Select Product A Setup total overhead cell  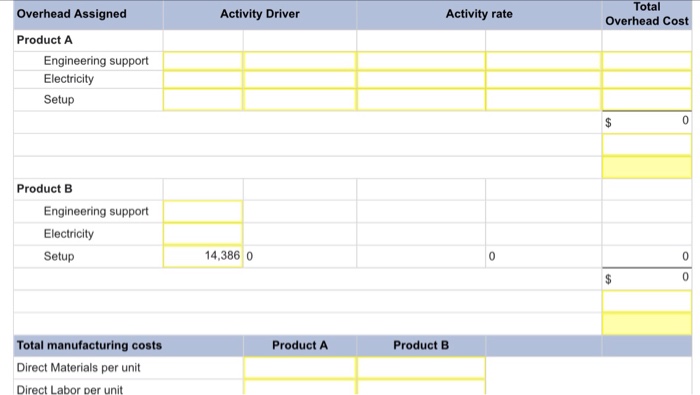(647, 100)
